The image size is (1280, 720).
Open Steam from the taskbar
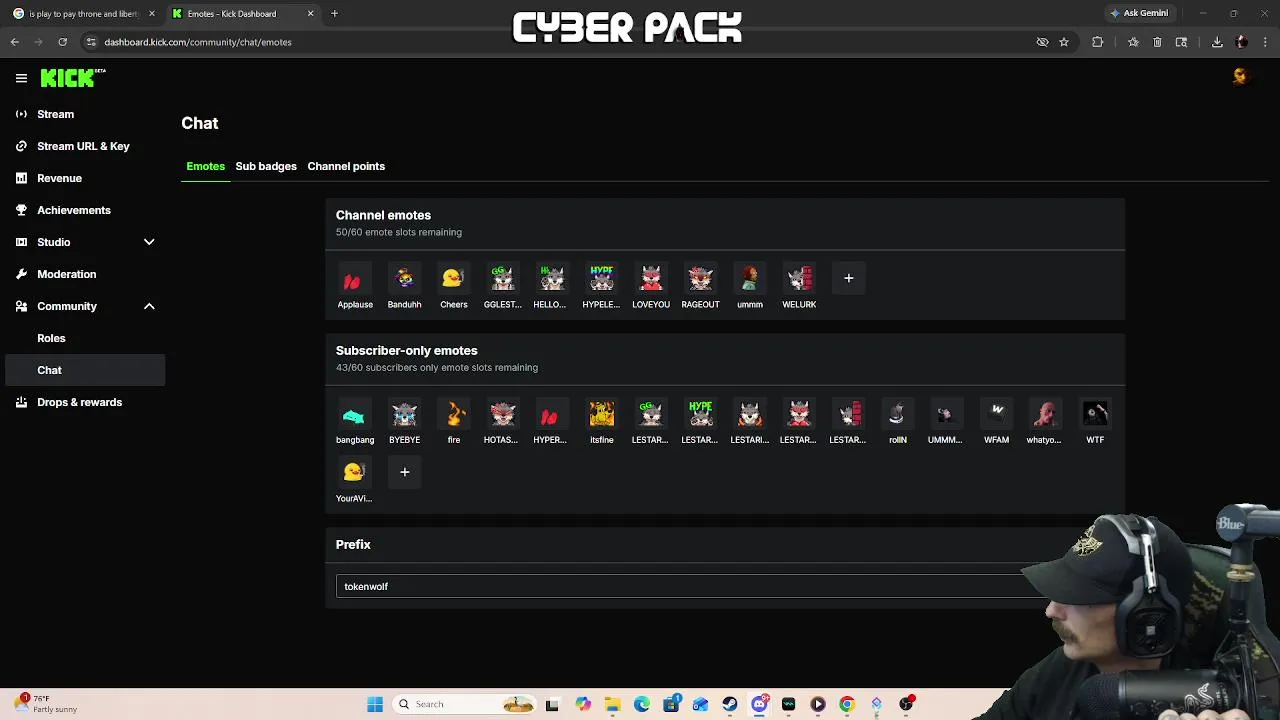729,704
